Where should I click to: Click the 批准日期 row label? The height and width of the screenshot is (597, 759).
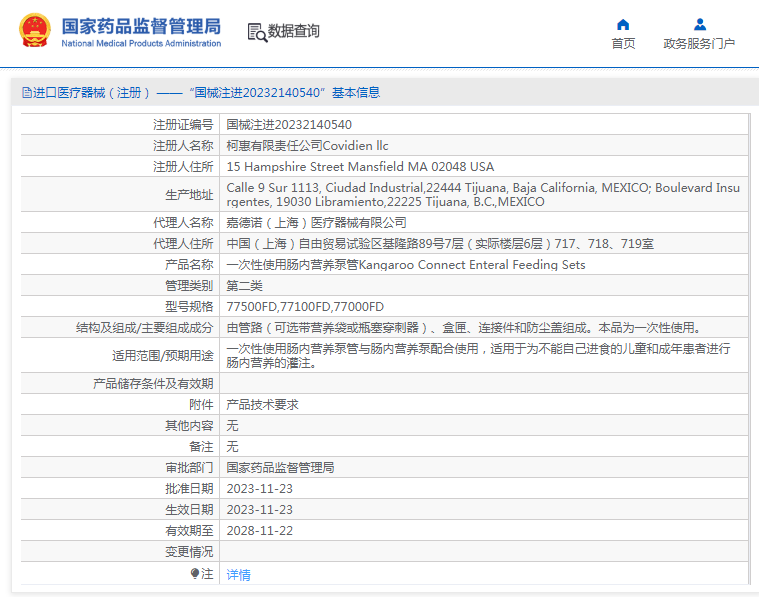189,489
